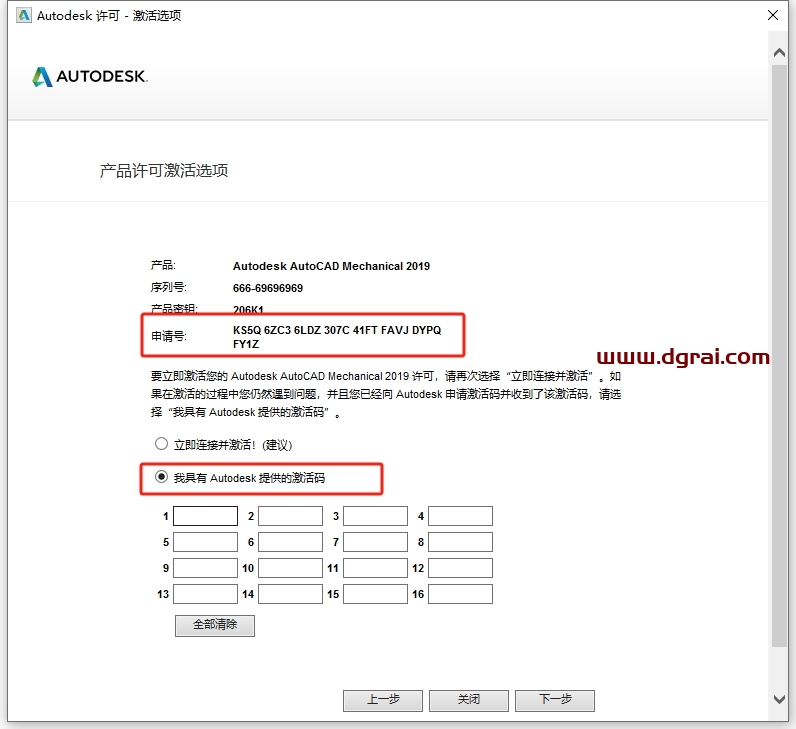Click activation code field 13
This screenshot has height=729, width=796.
pyautogui.click(x=206, y=594)
